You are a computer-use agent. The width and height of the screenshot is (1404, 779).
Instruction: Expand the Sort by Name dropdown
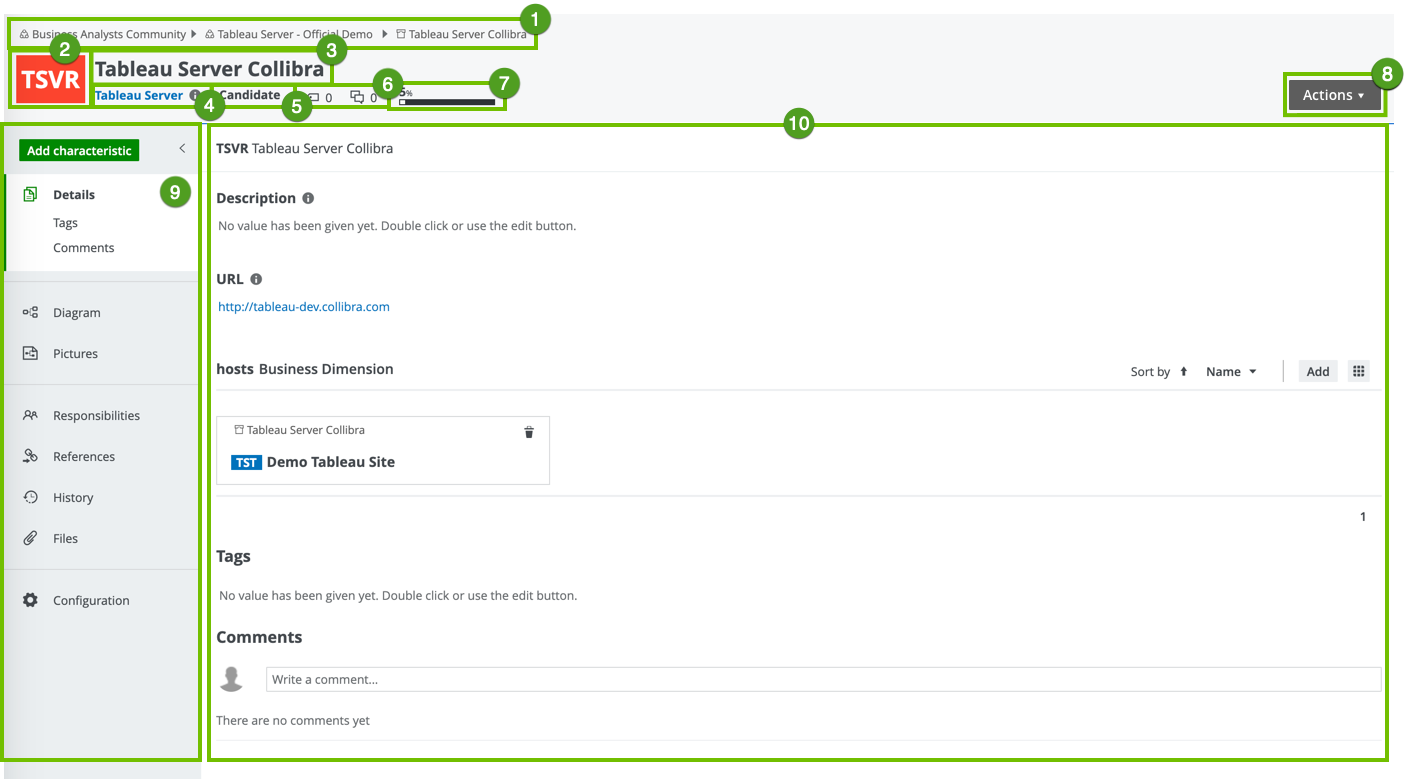tap(1231, 372)
